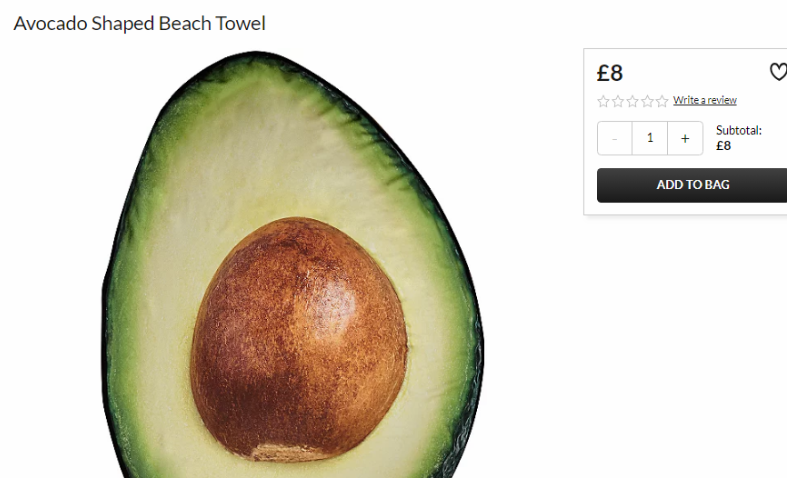Decrease quantity with the minus button
Viewport: 787px width, 478px height.
click(x=615, y=138)
